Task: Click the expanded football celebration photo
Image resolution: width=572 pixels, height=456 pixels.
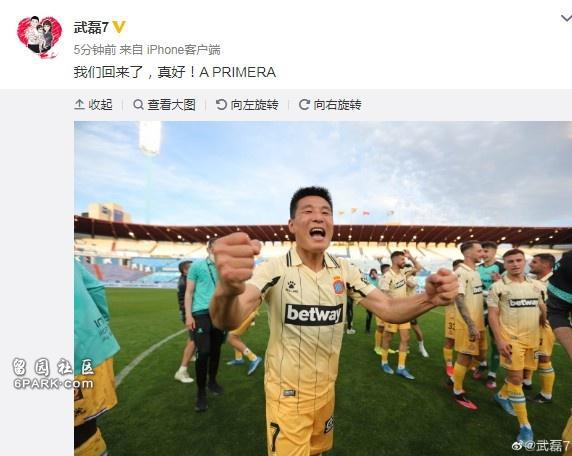Action: pos(323,288)
